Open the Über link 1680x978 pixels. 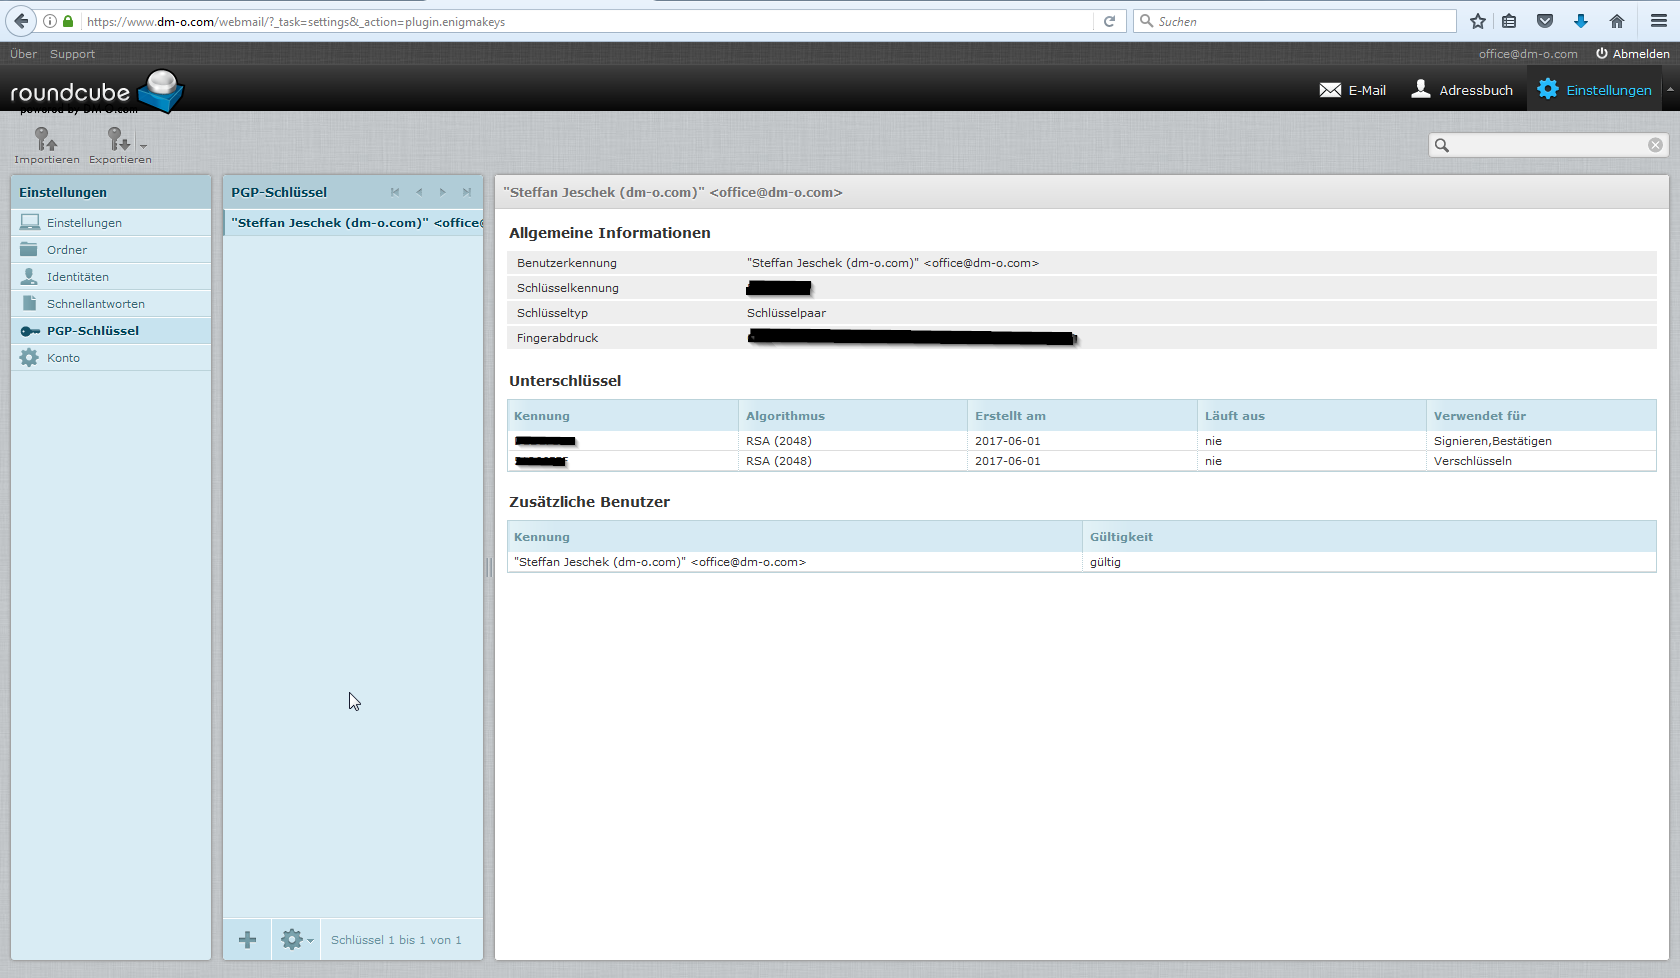pos(23,54)
